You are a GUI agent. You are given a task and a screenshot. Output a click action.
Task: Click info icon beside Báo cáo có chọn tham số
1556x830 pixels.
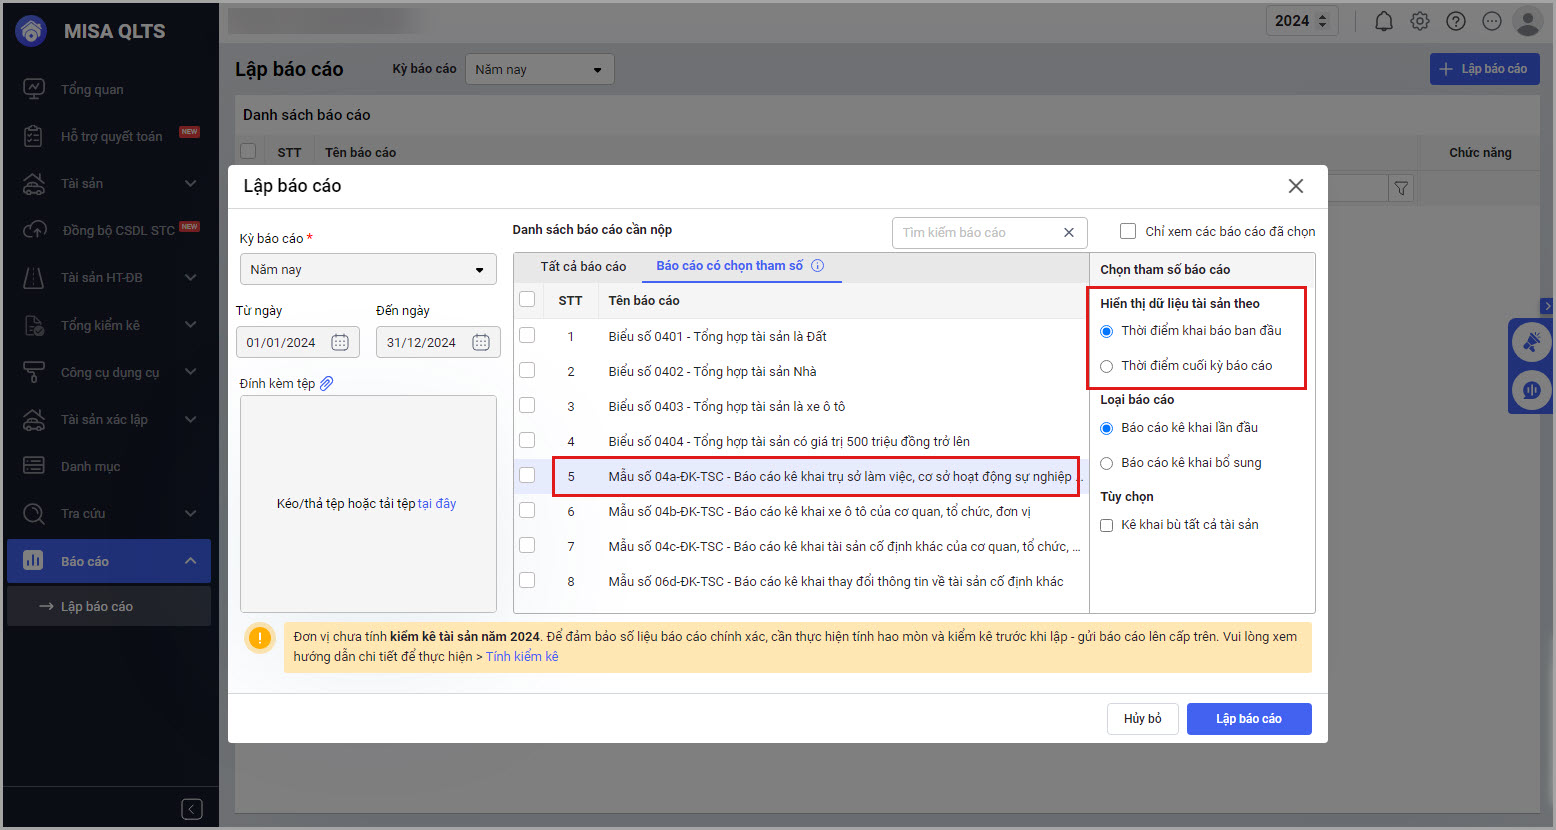coord(817,266)
